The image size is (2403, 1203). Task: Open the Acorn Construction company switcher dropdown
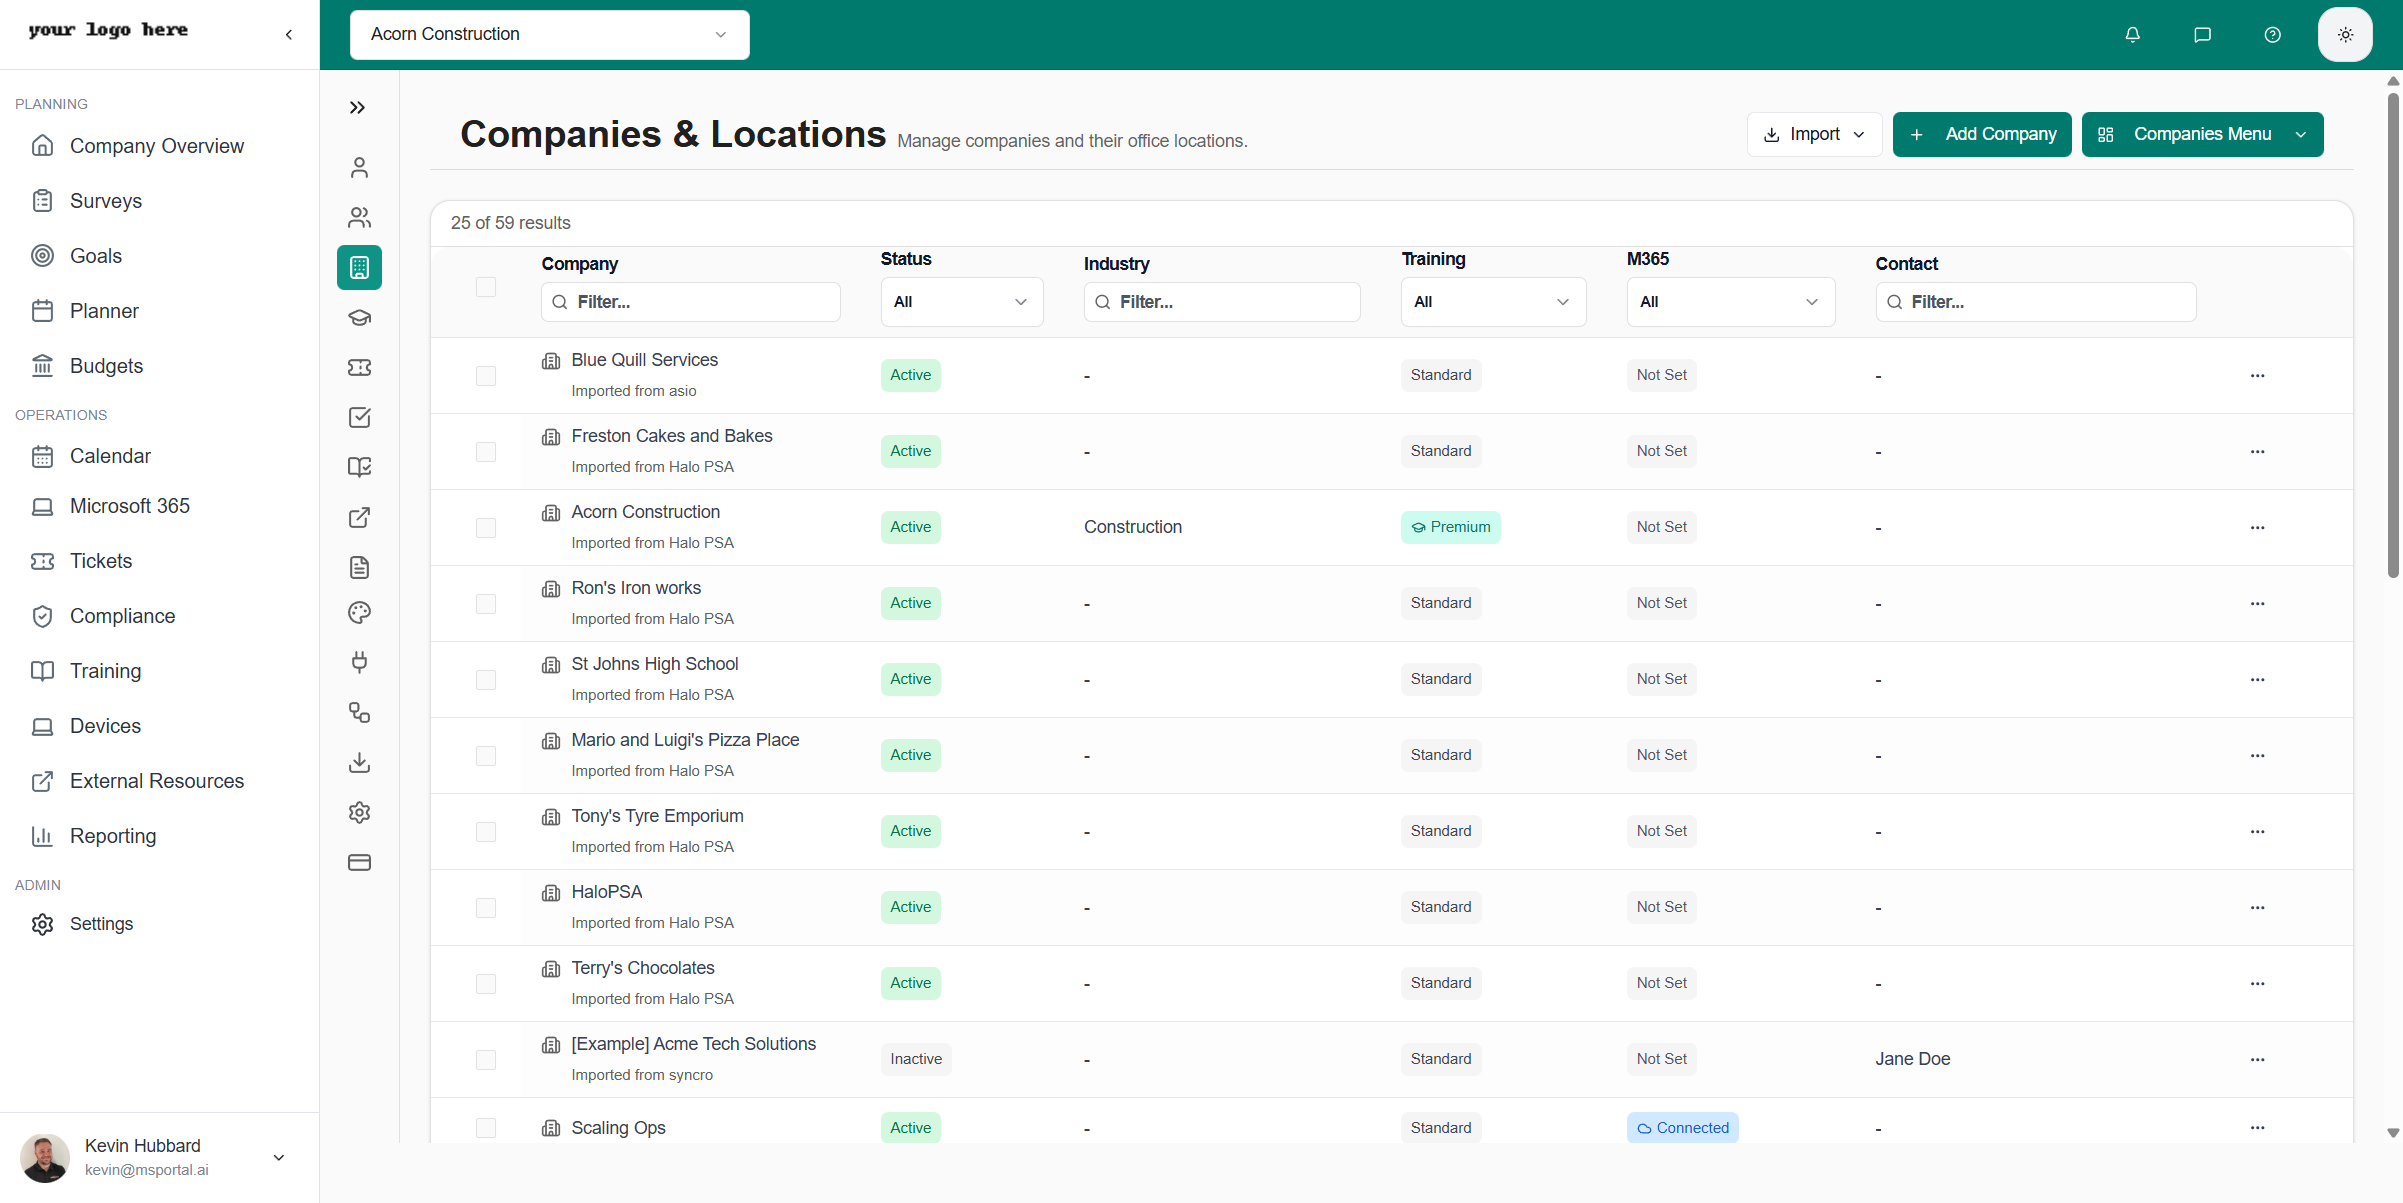click(549, 34)
